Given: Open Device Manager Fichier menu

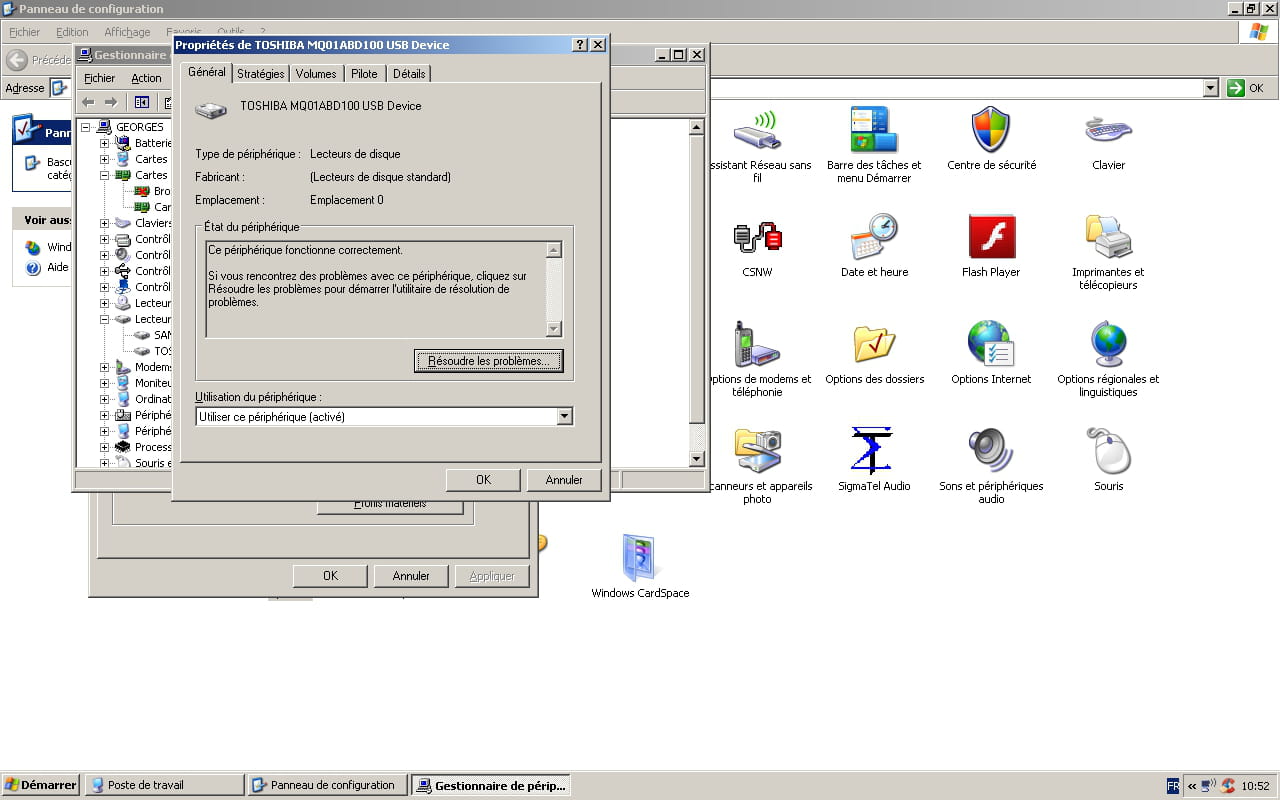Looking at the screenshot, I should point(100,78).
